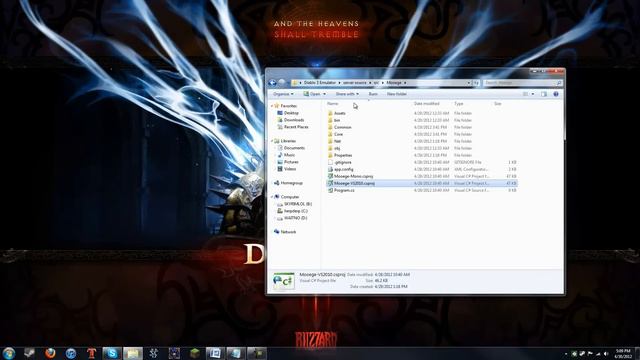Open the taskbar clock and date
The image size is (640, 360).
point(623,353)
